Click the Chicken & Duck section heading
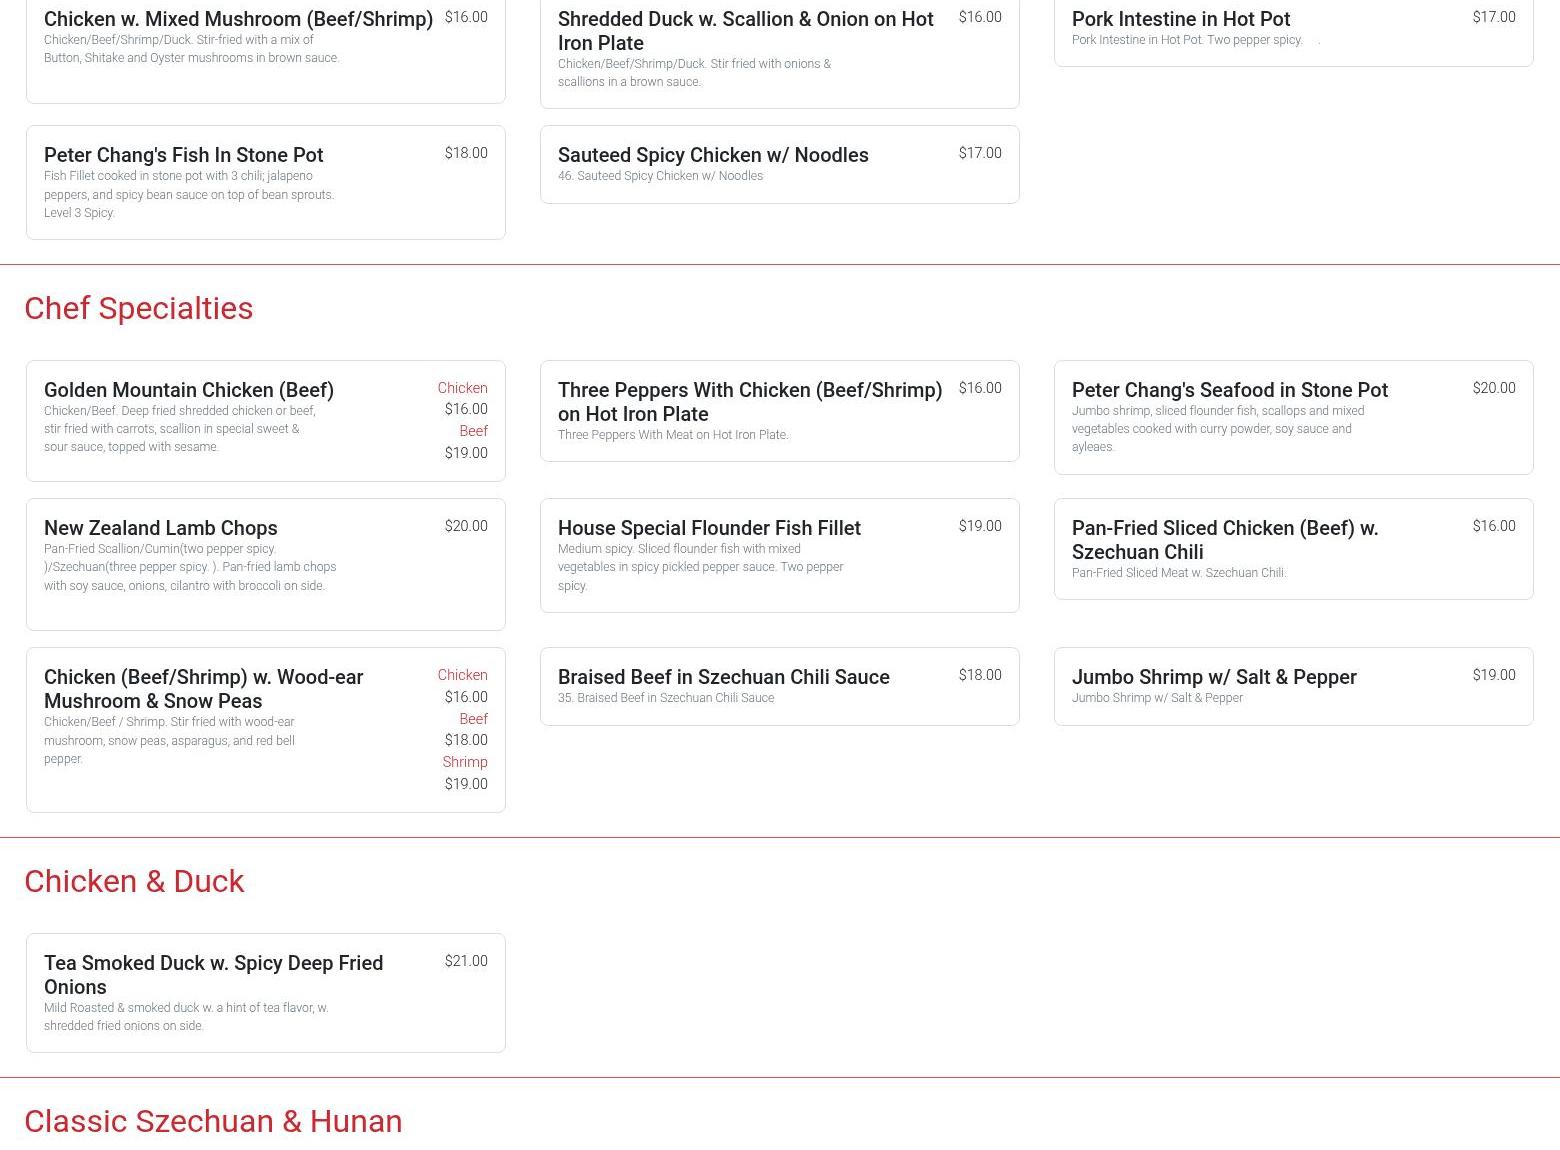 (x=134, y=881)
